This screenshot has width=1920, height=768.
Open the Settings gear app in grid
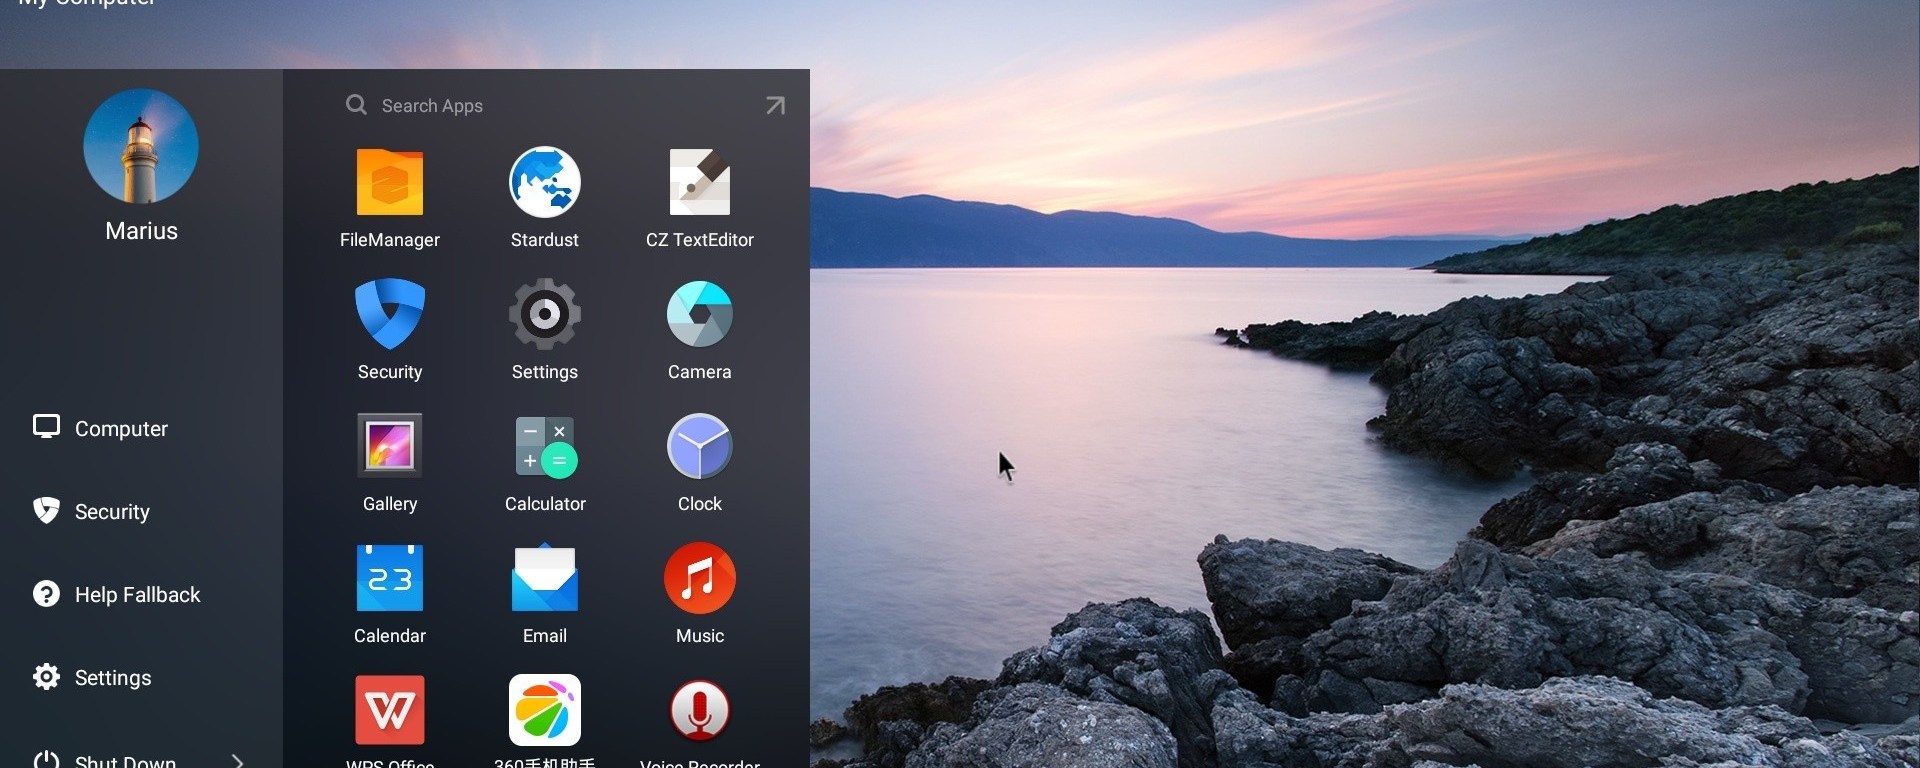[x=544, y=315]
